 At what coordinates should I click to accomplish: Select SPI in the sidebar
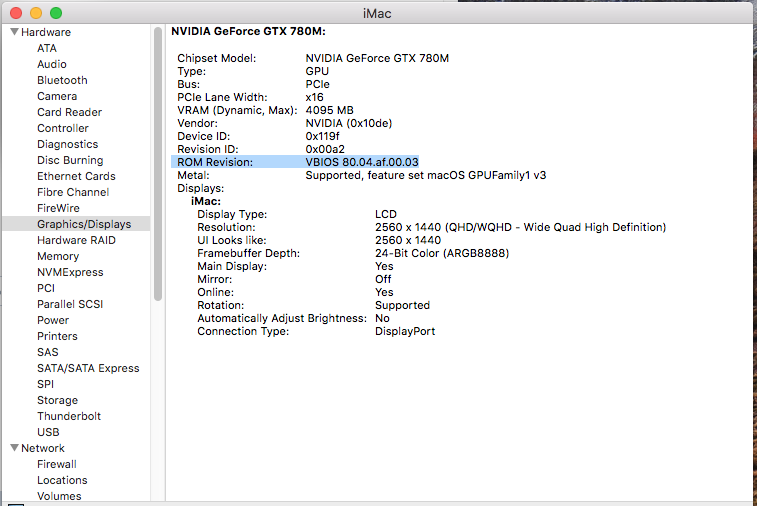click(x=45, y=384)
